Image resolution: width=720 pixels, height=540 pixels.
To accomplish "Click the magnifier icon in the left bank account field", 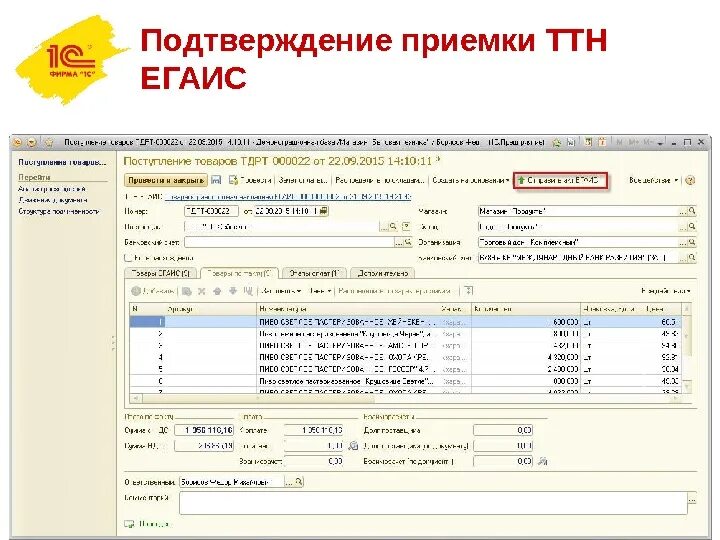I will (408, 242).
